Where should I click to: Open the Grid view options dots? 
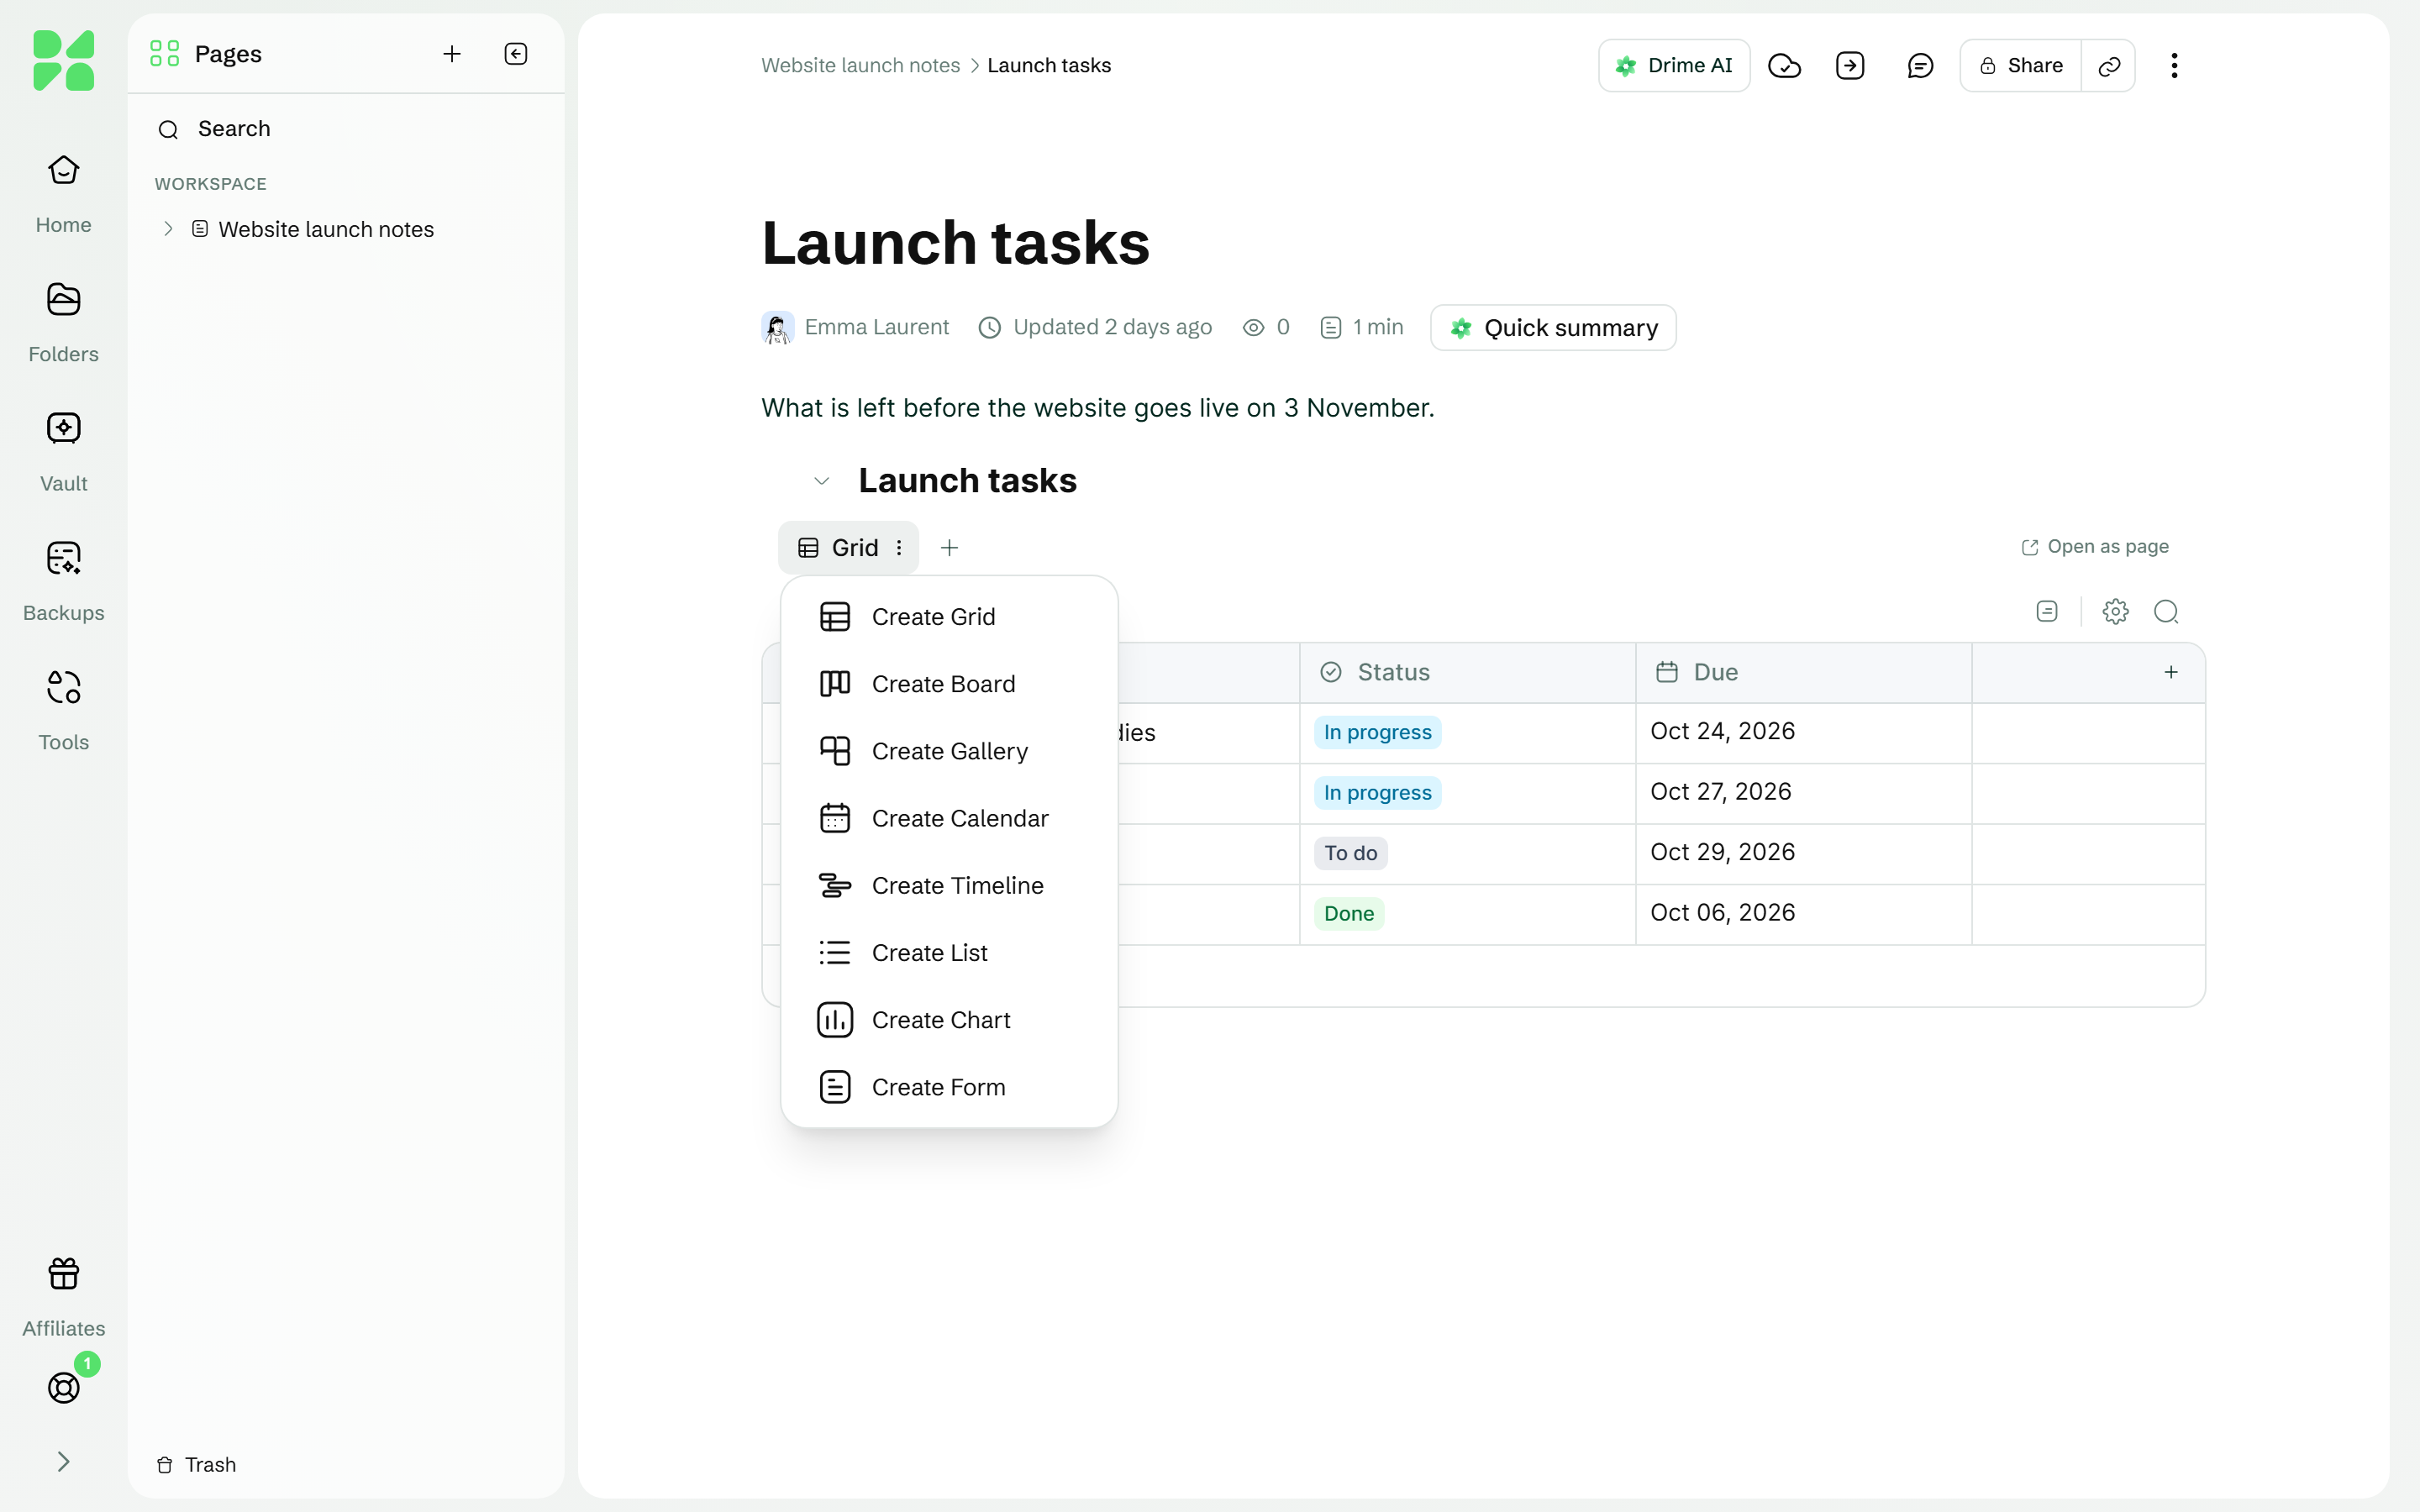pos(899,548)
